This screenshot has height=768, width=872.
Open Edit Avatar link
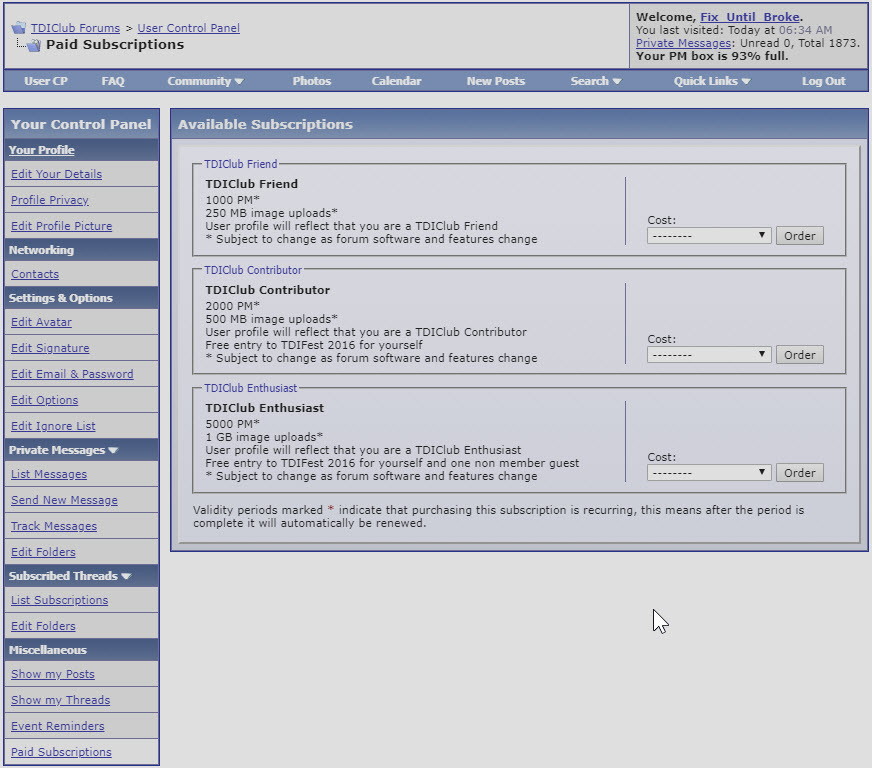coord(41,322)
